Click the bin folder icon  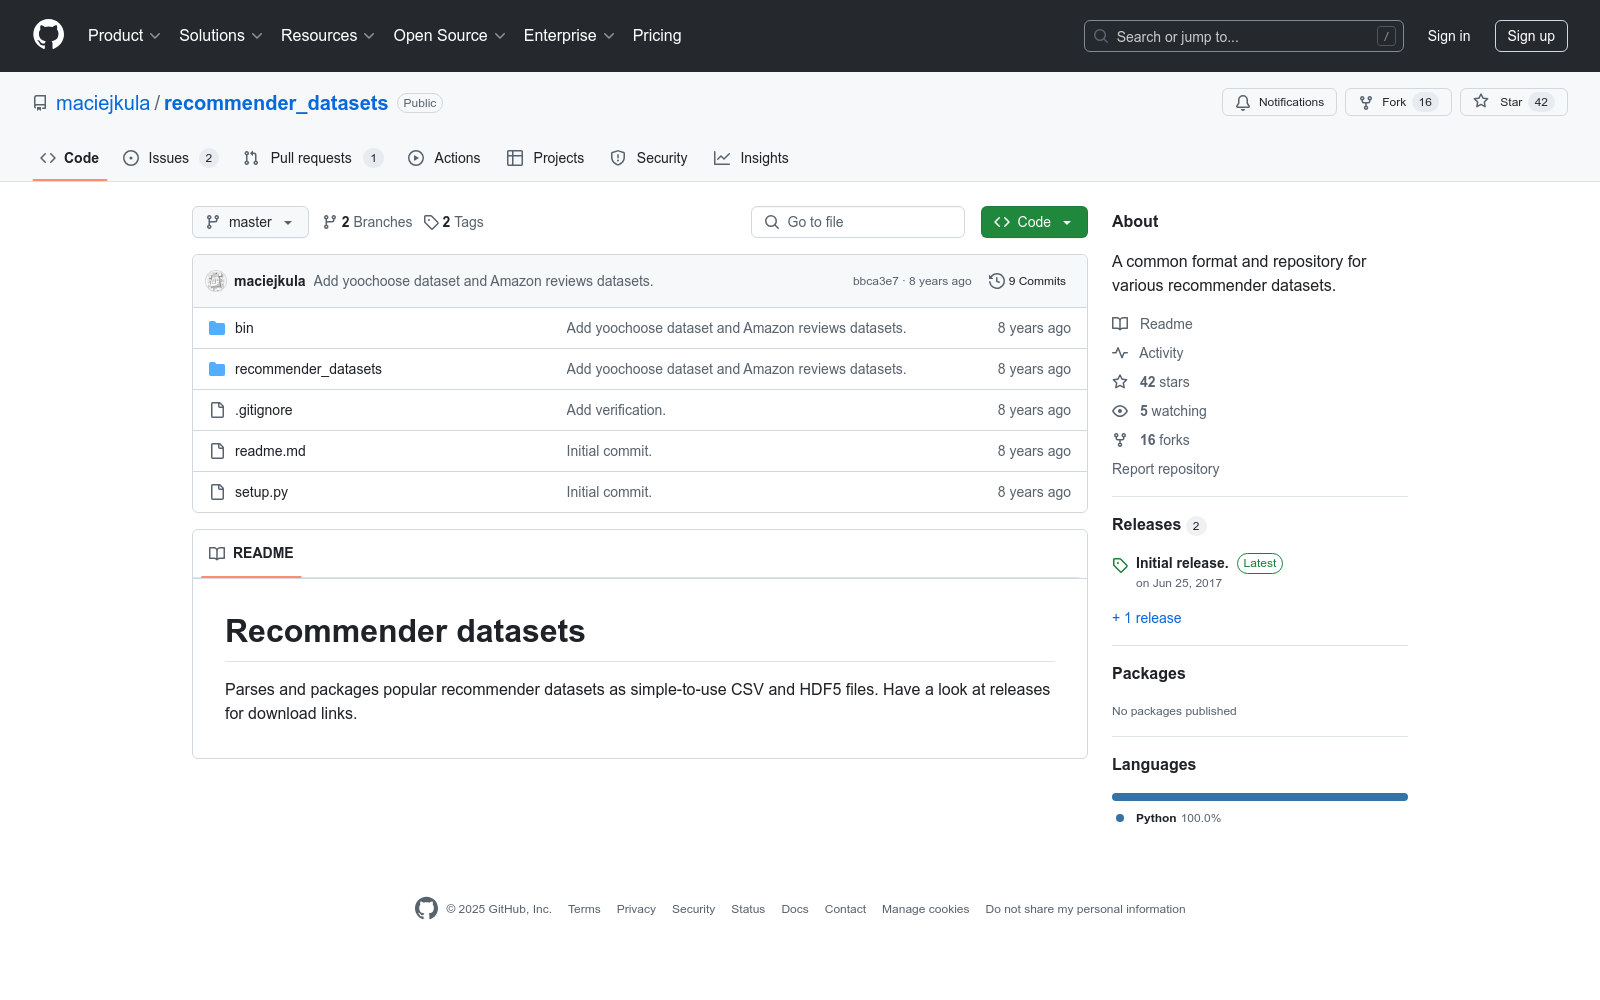click(x=217, y=328)
